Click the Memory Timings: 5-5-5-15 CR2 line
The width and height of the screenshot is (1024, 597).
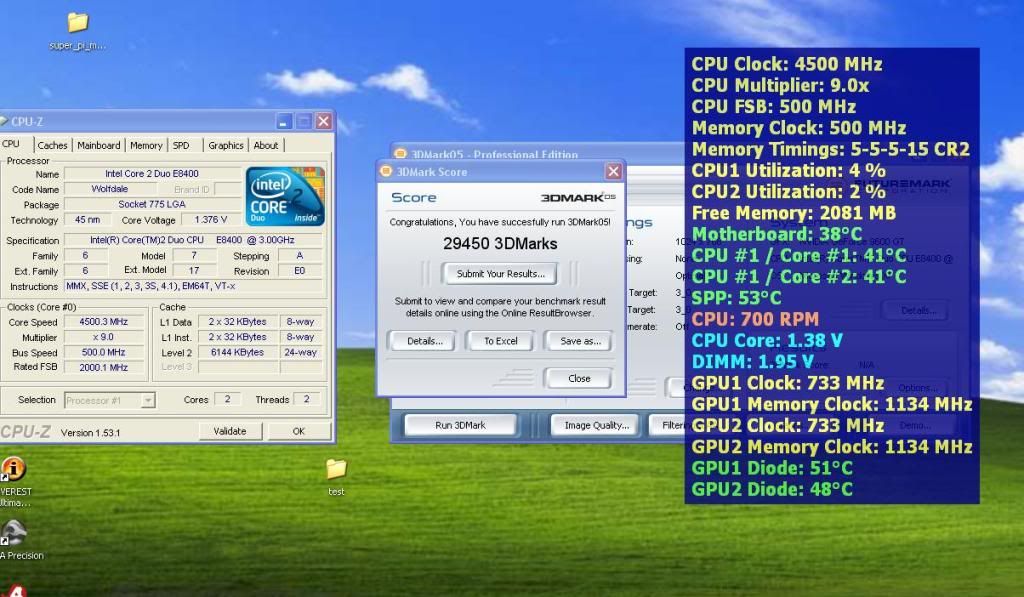point(831,149)
